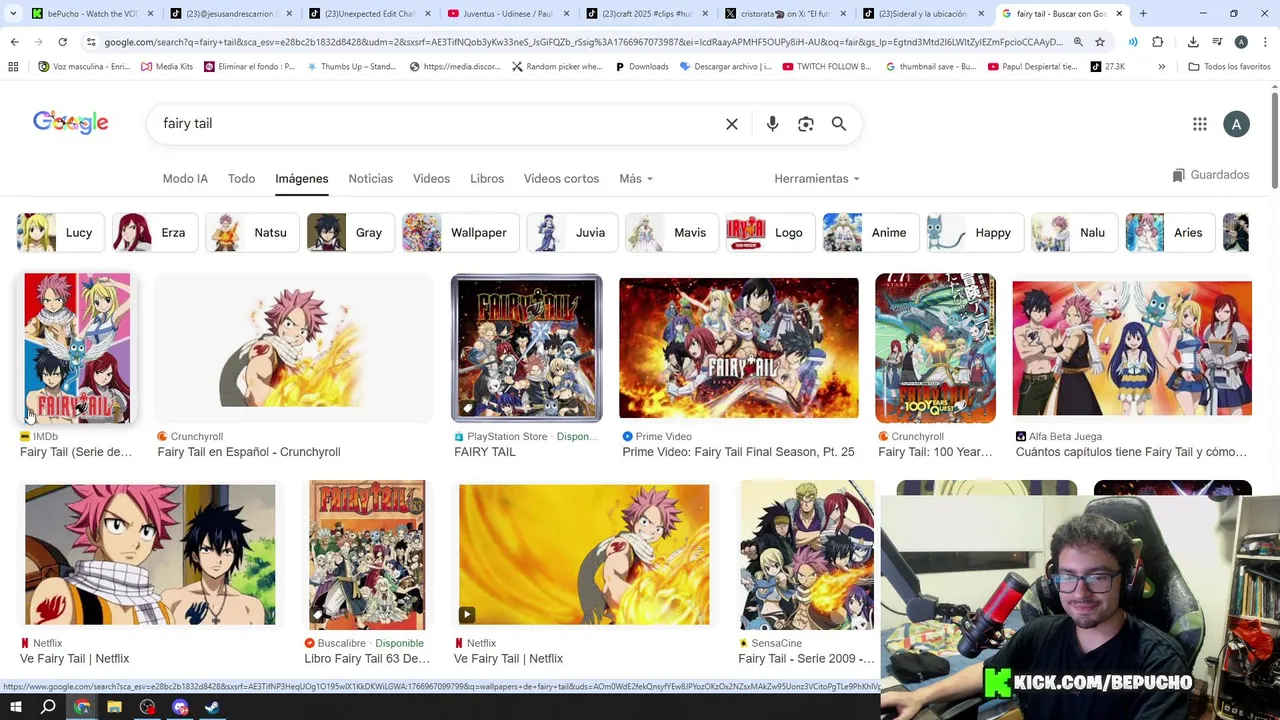Go back one page in Chrome
Screen dimensions: 1280x720
click(x=14, y=42)
